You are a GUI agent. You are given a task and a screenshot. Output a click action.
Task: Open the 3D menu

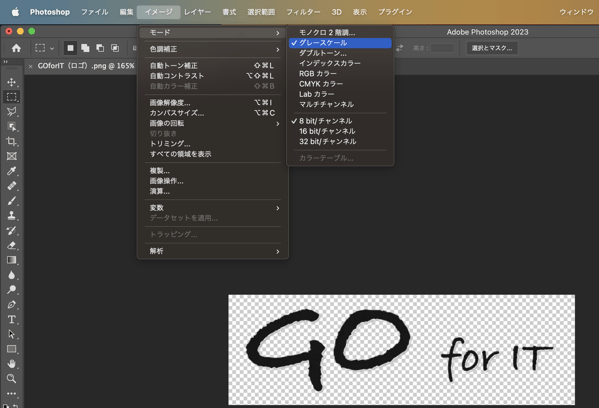[x=337, y=12]
